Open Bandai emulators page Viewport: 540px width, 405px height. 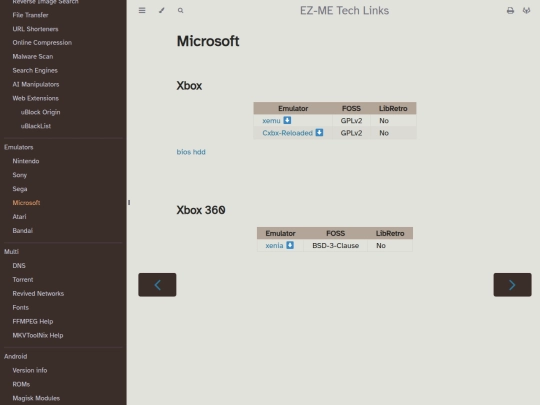coord(23,231)
